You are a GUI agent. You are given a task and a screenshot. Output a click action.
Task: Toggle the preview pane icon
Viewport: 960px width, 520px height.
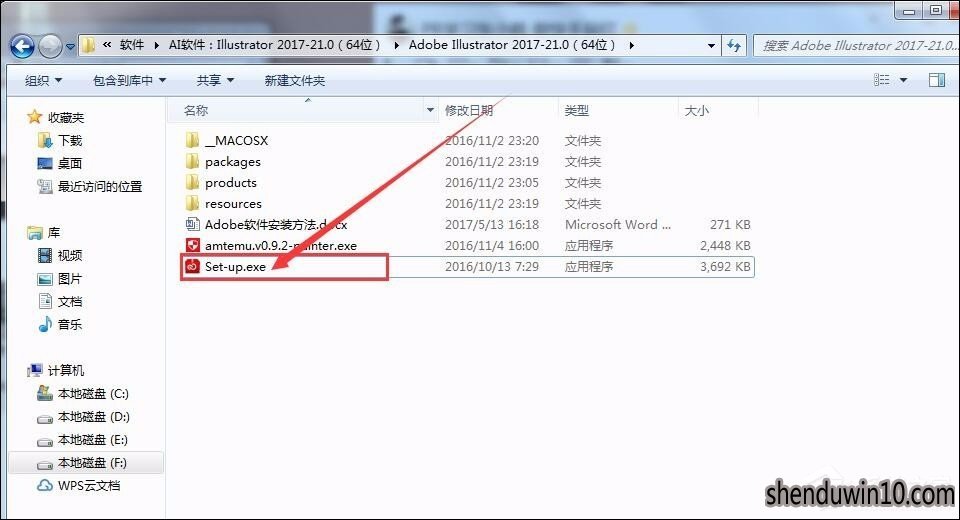pos(937,80)
